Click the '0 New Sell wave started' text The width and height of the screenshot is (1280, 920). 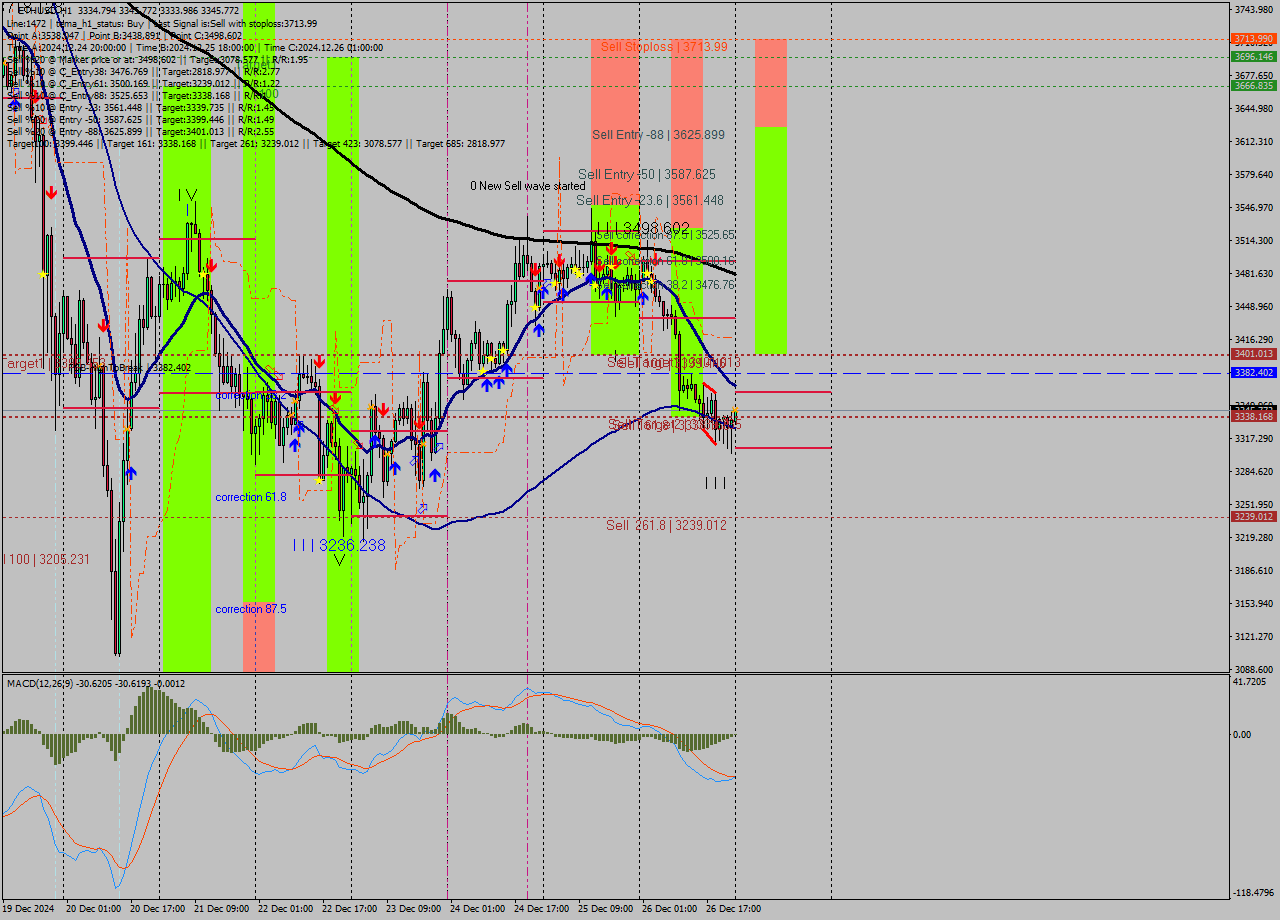(528, 186)
